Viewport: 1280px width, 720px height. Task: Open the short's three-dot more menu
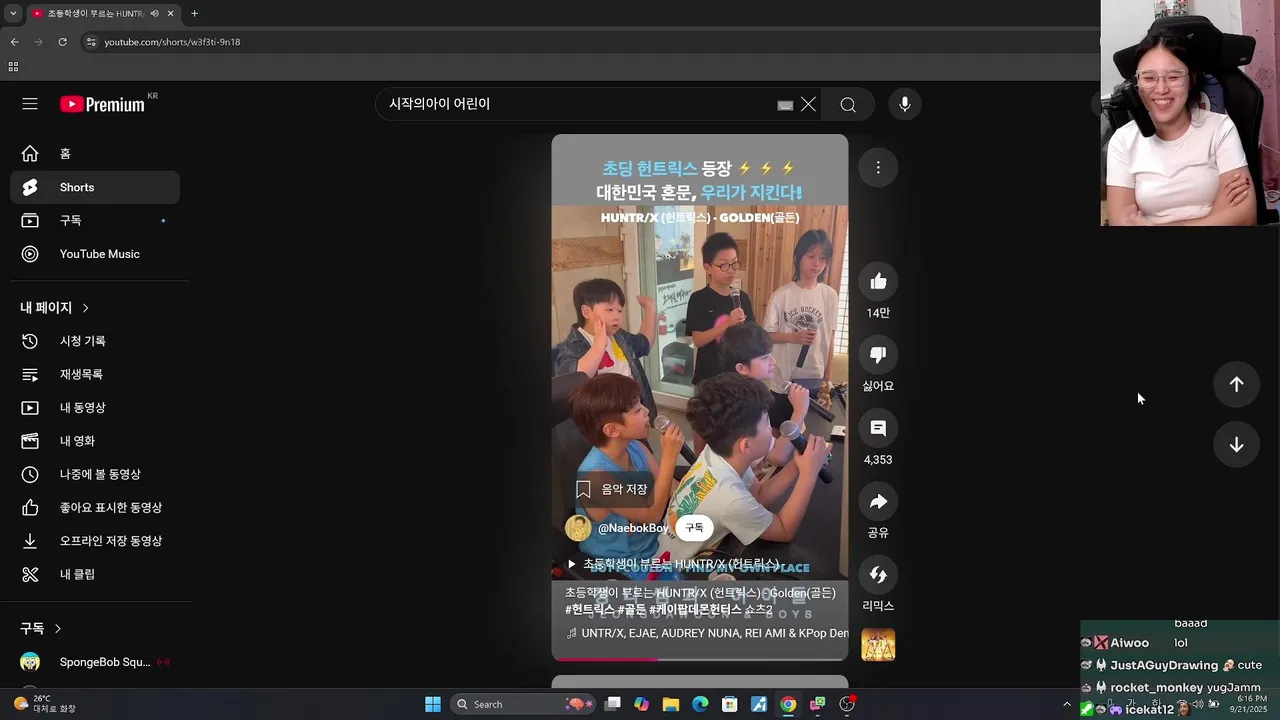878,168
